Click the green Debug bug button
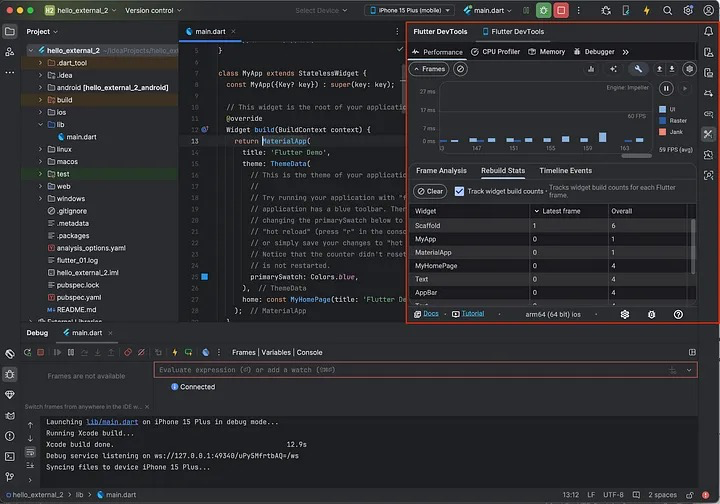720x504 pixels. coord(543,10)
